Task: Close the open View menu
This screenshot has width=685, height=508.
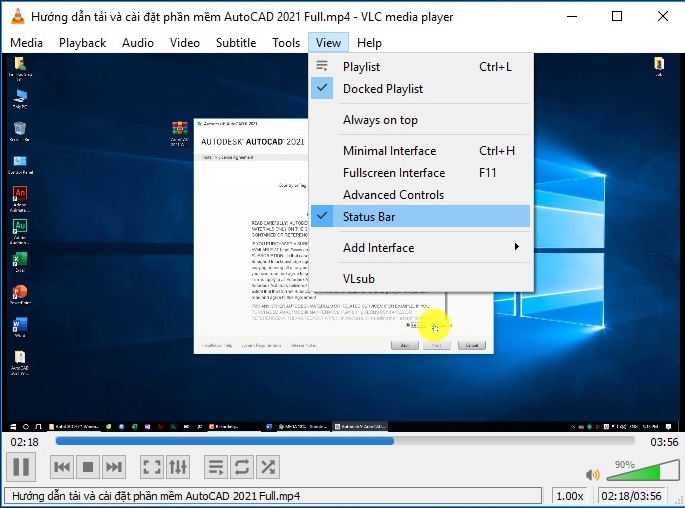Action: 328,43
